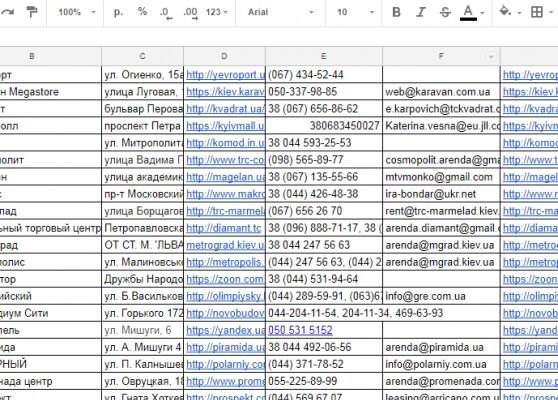This screenshot has height=400, width=558.
Task: Select cell with 38 044 593-25-53
Action: [x=324, y=143]
